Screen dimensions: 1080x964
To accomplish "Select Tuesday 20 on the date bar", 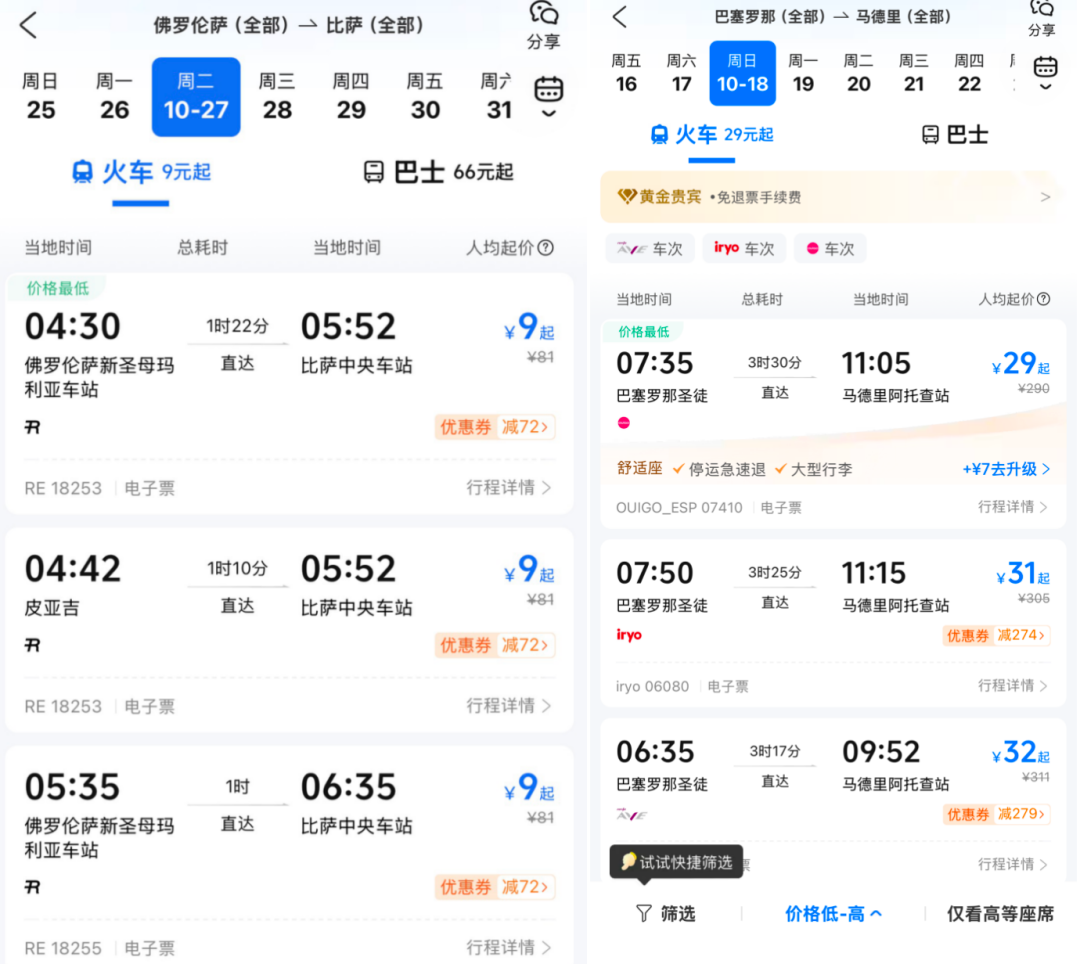I will tap(858, 73).
